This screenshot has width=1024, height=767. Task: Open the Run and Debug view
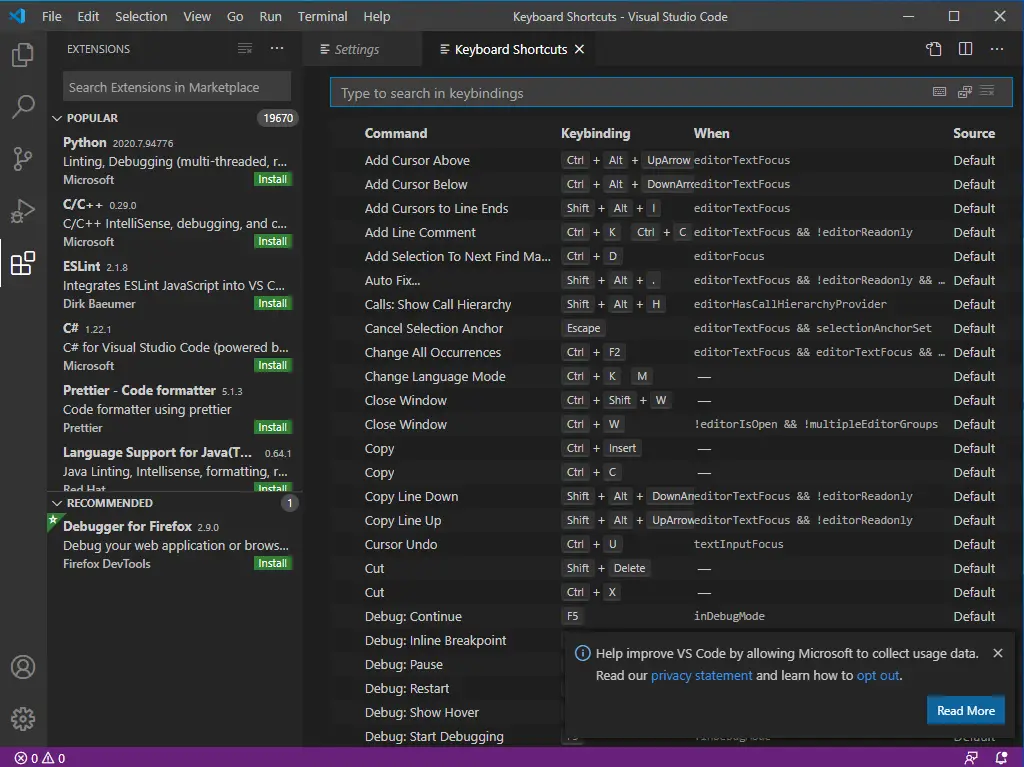coord(23,211)
